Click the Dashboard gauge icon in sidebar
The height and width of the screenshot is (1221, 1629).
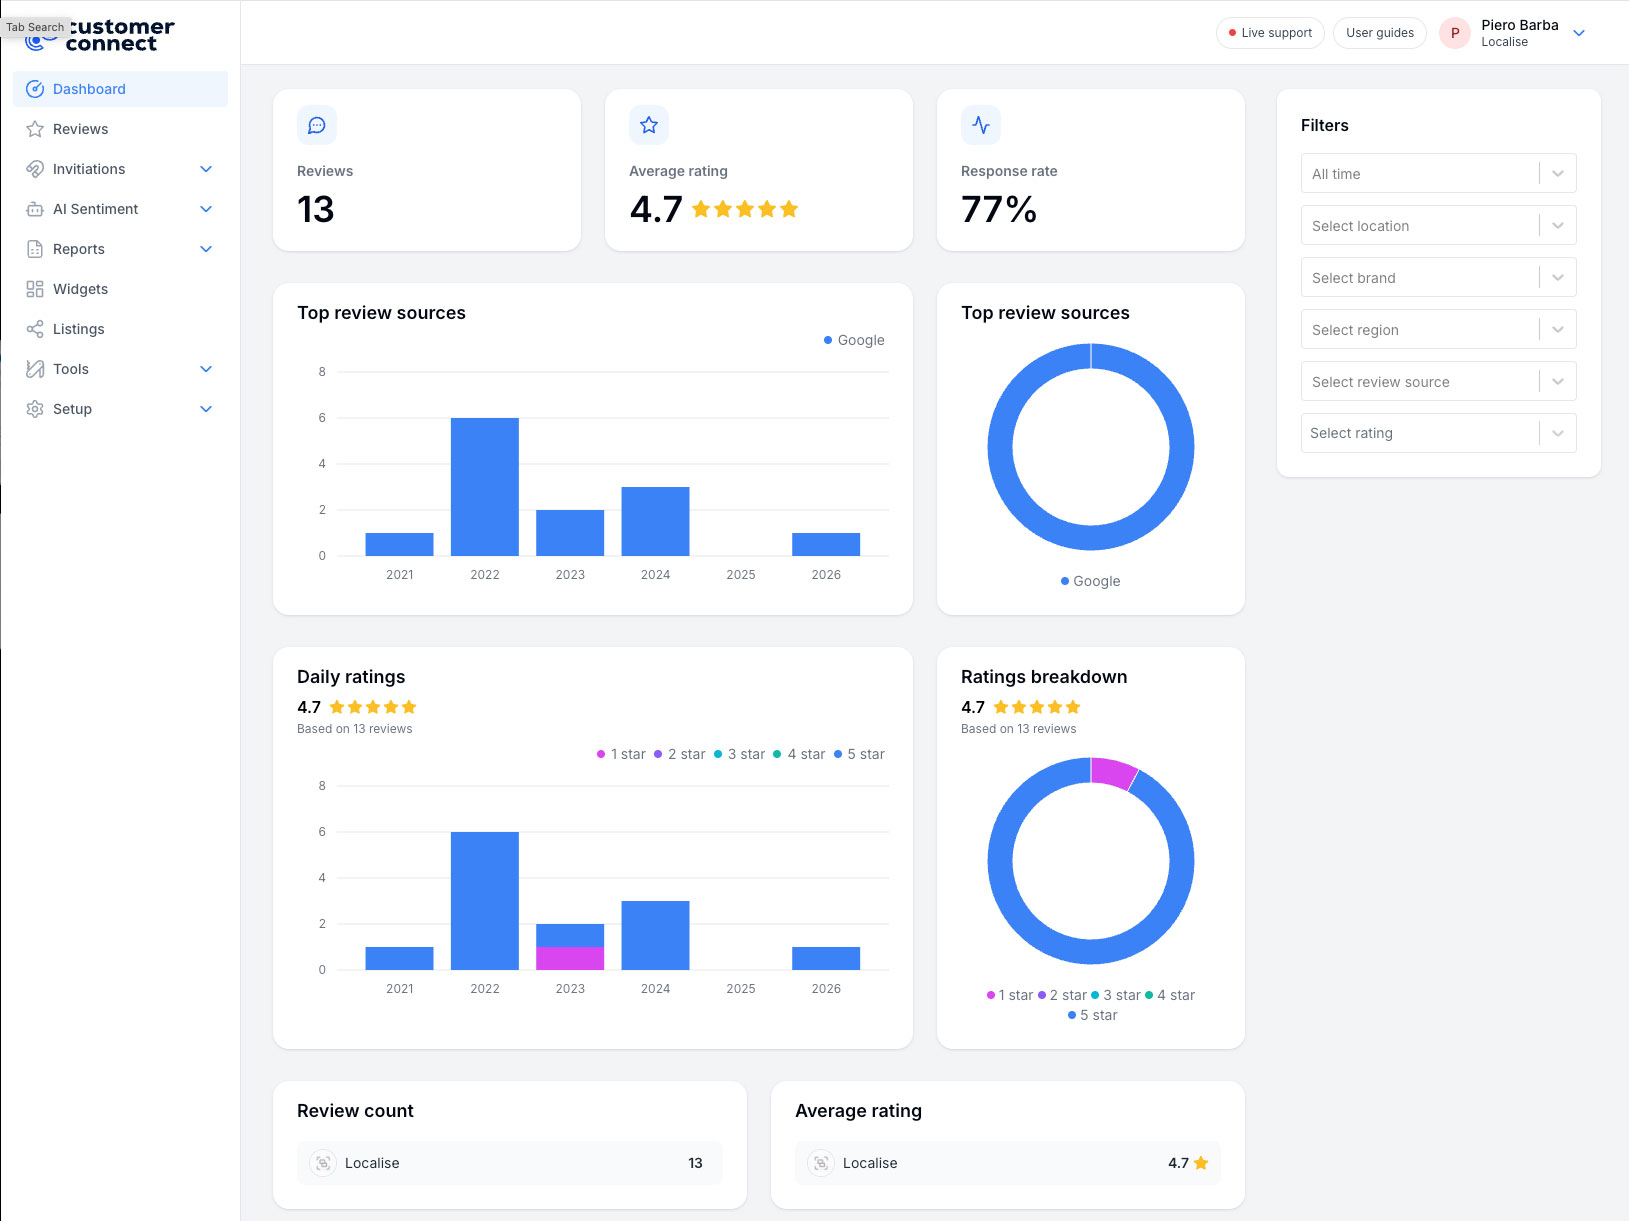[35, 89]
